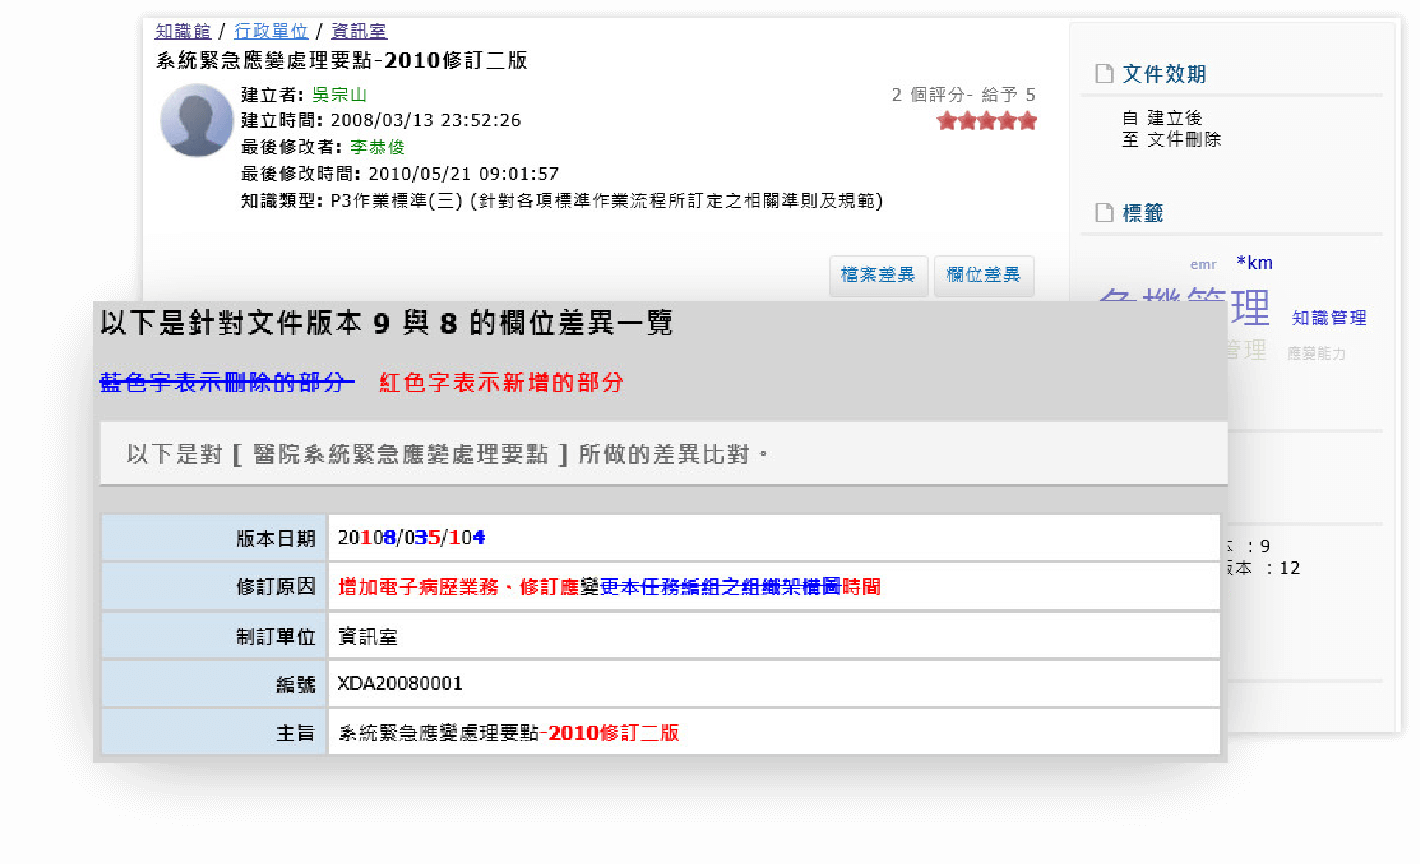
Task: Select the emr tag
Action: pyautogui.click(x=1203, y=265)
